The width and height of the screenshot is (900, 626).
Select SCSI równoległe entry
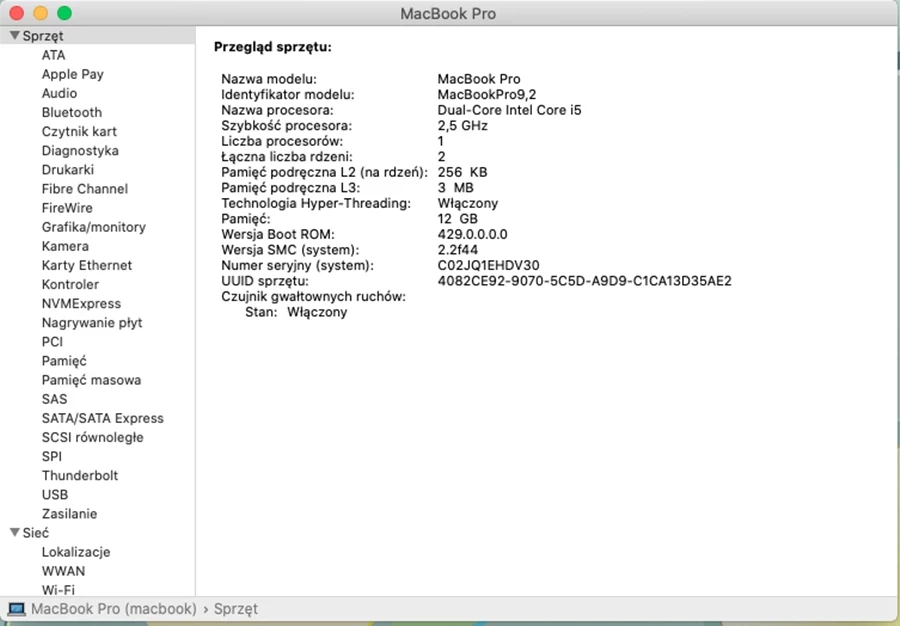[92, 437]
